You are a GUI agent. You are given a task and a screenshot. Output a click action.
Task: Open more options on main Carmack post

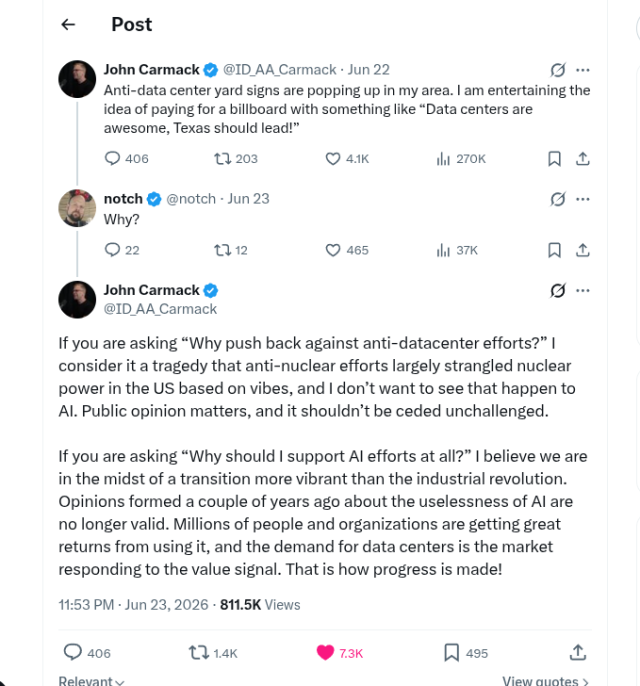[x=583, y=290]
